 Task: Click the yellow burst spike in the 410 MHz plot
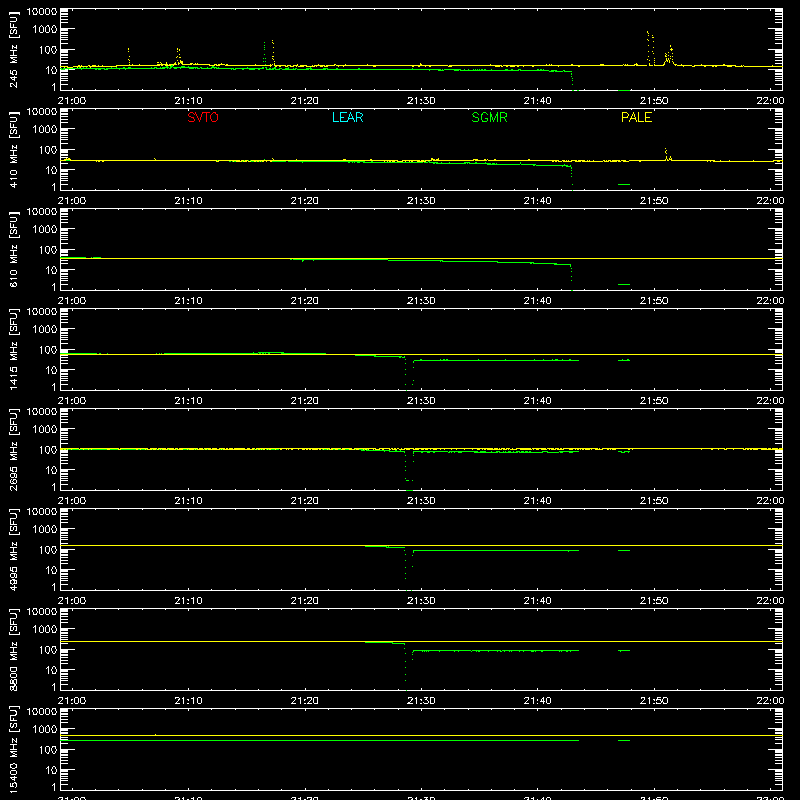pyautogui.click(x=666, y=154)
